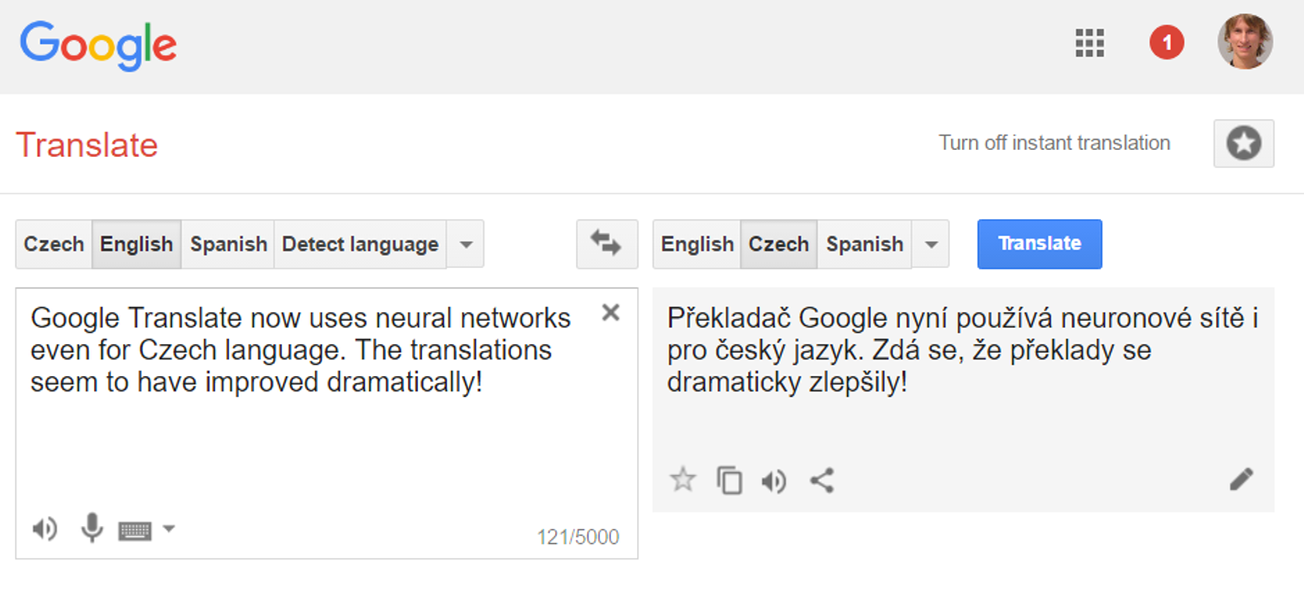Go to the Google logo homepage
The height and width of the screenshot is (600, 1304).
coord(98,44)
